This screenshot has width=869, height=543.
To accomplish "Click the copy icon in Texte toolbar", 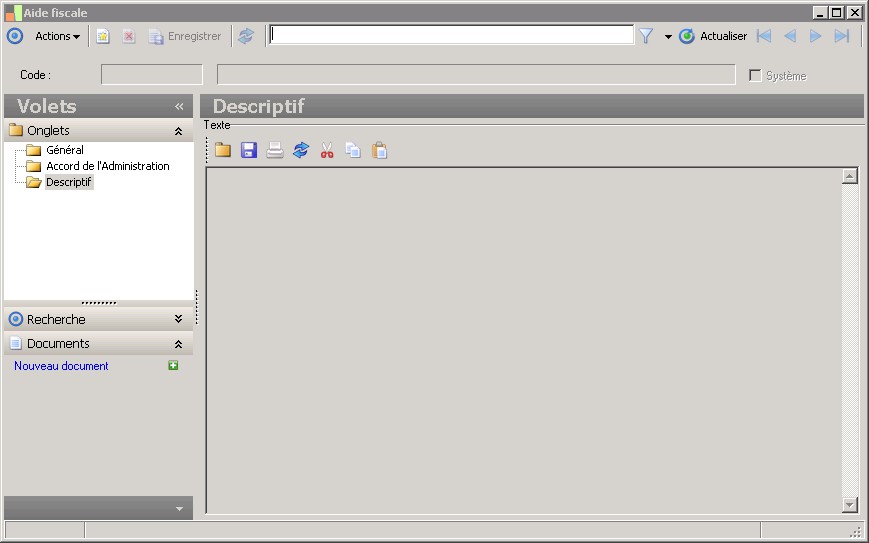I will 353,150.
